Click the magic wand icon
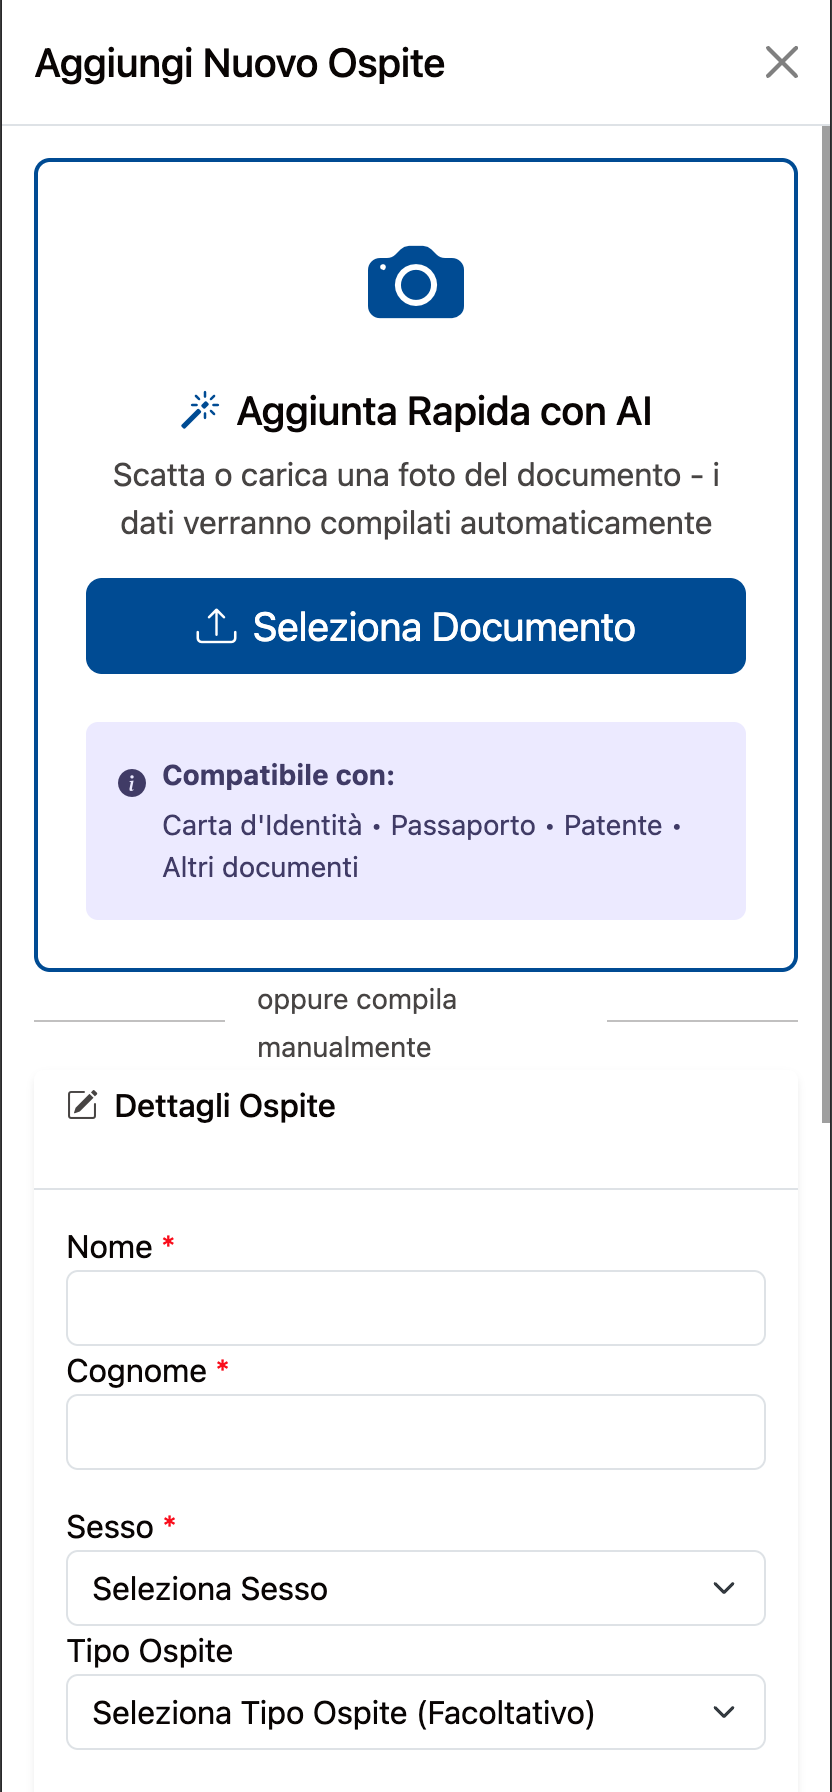Screen dimensions: 832x1792 pos(200,410)
